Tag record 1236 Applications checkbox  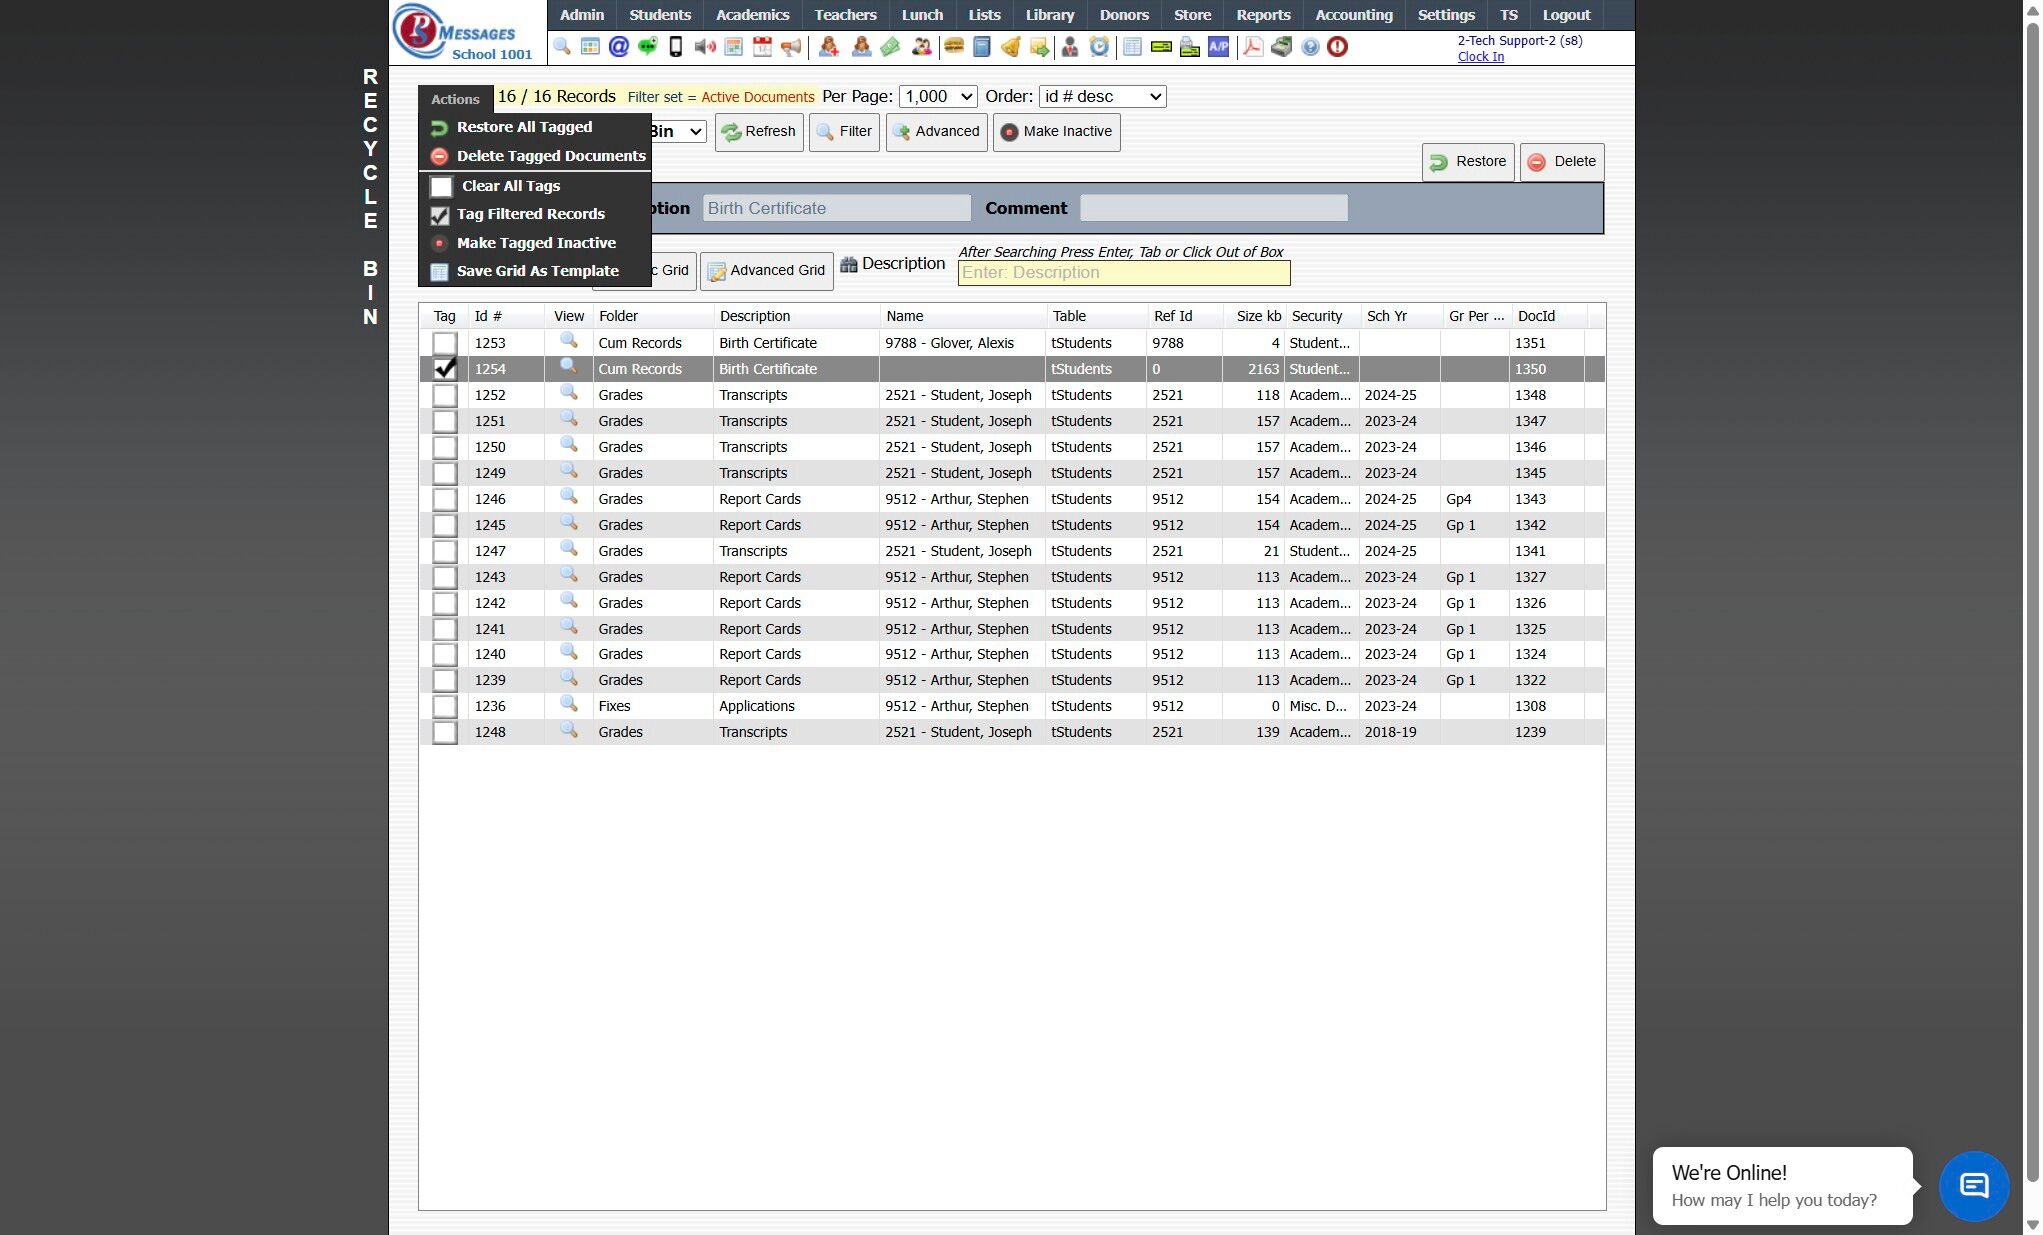click(x=444, y=706)
